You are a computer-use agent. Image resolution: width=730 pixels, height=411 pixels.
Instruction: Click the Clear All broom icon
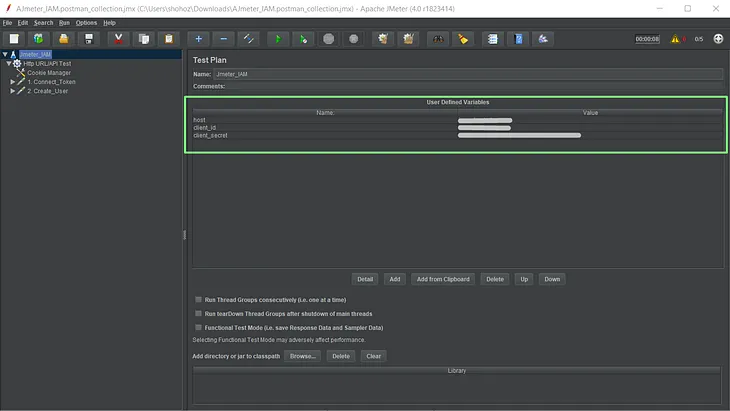[408, 39]
